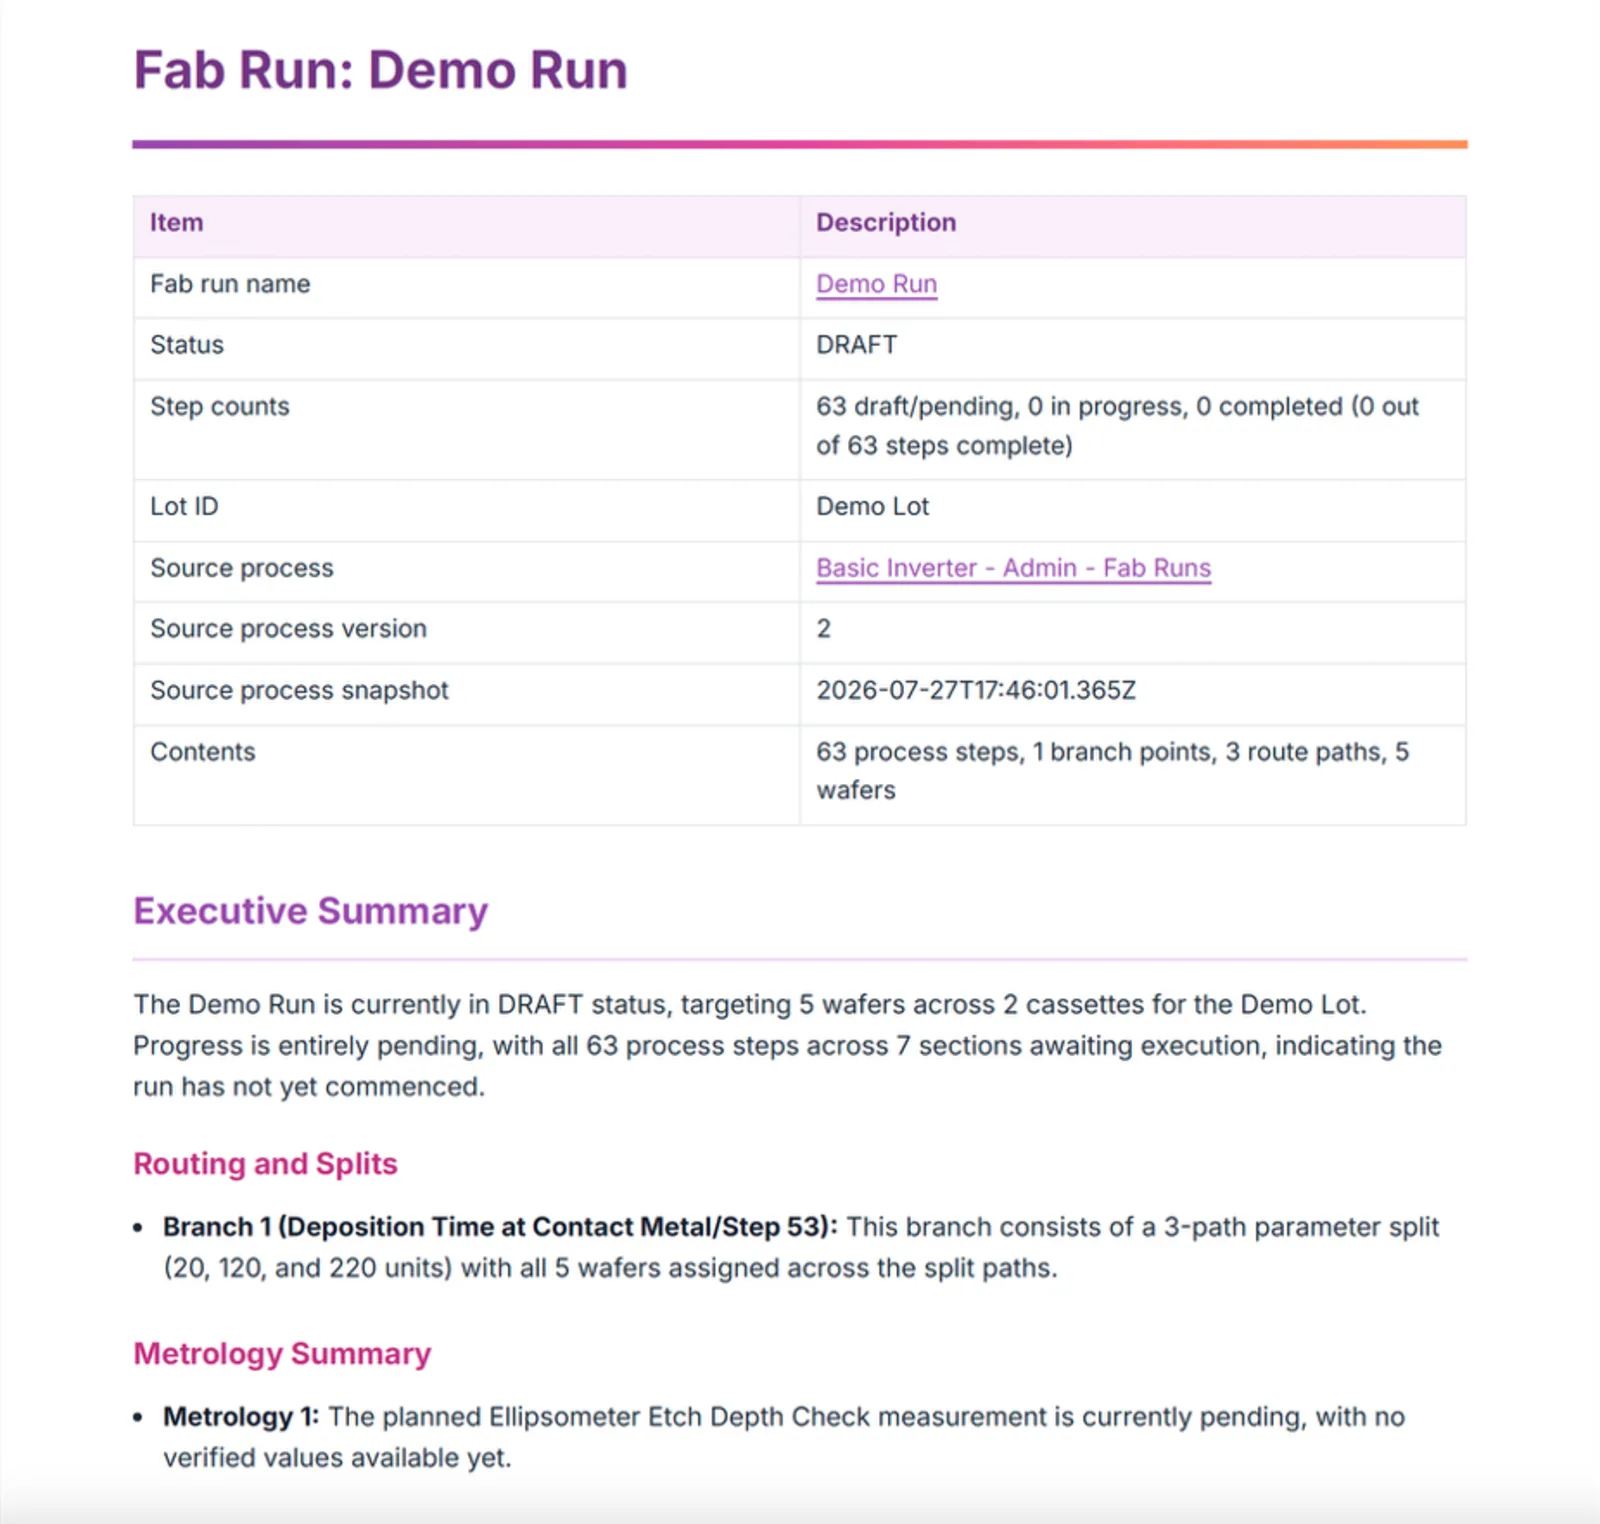Select the '63 draft/pending' step counts value
The width and height of the screenshot is (1600, 1524).
1117,426
